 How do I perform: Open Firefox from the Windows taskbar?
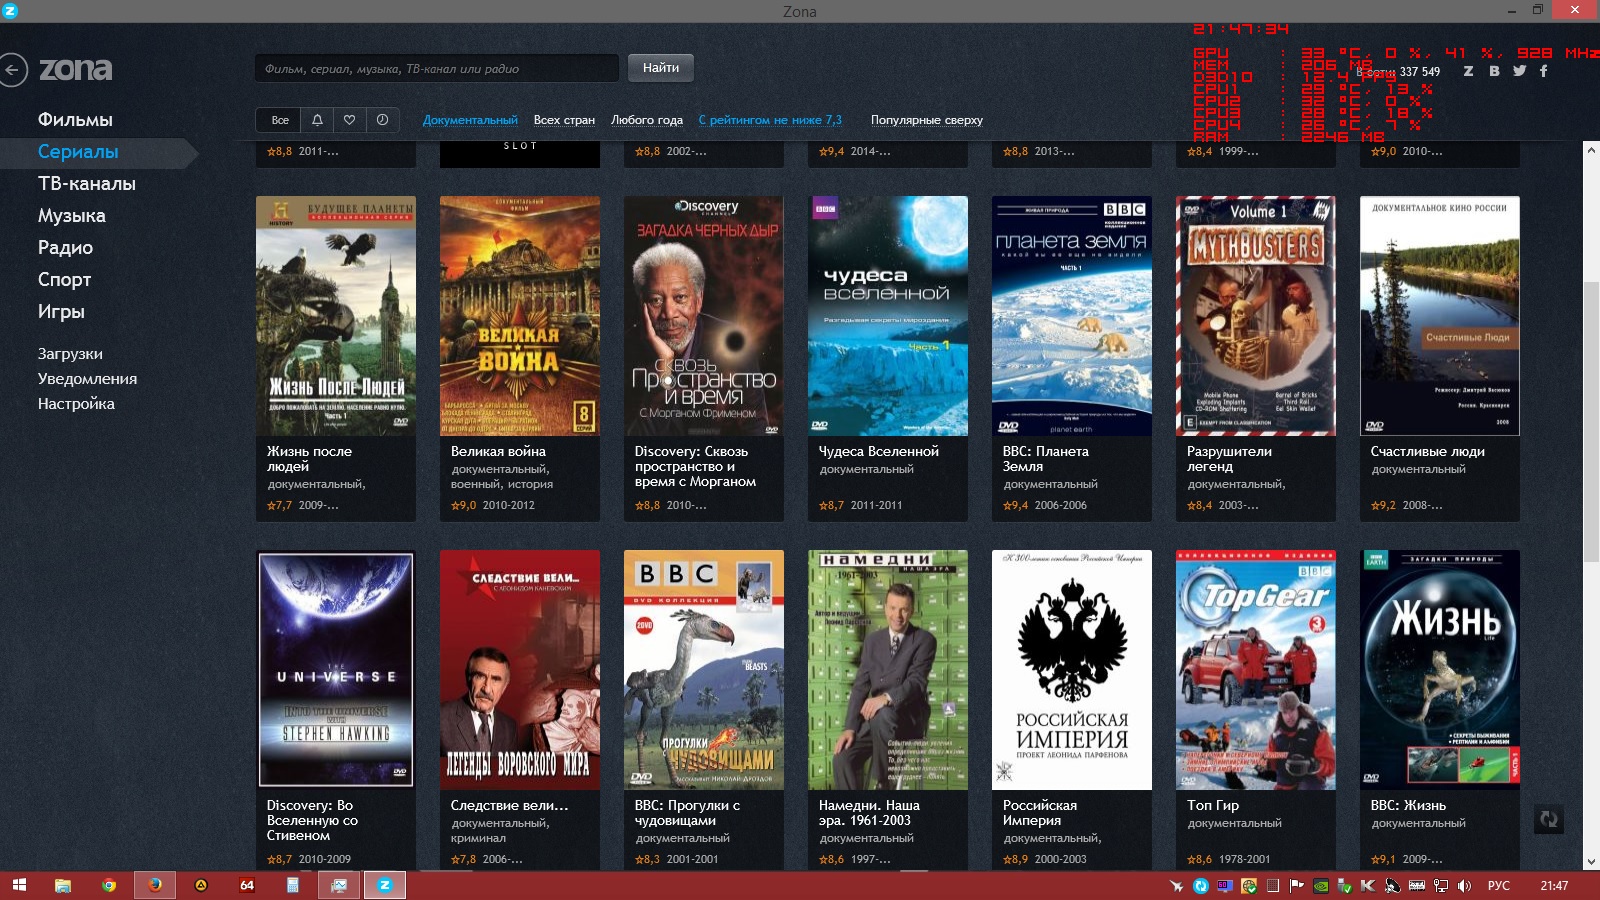(155, 885)
